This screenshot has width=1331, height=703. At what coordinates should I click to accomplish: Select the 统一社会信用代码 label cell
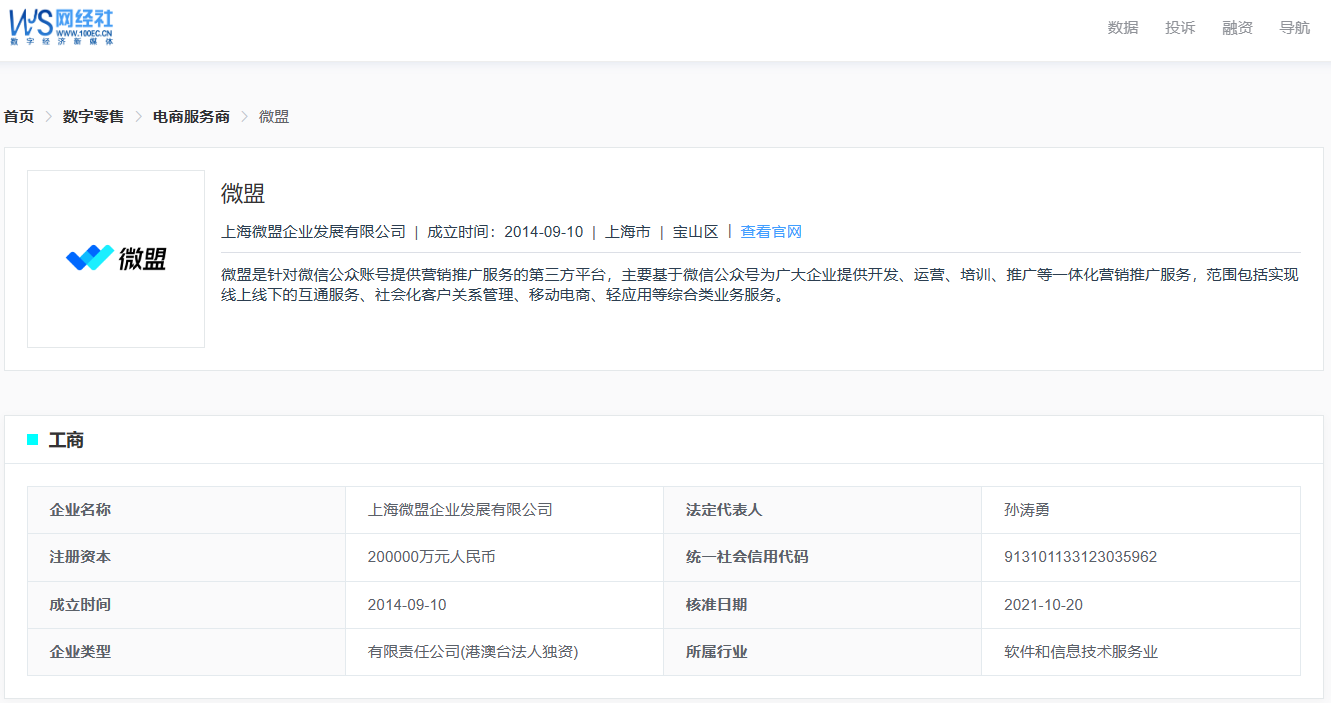click(x=822, y=557)
